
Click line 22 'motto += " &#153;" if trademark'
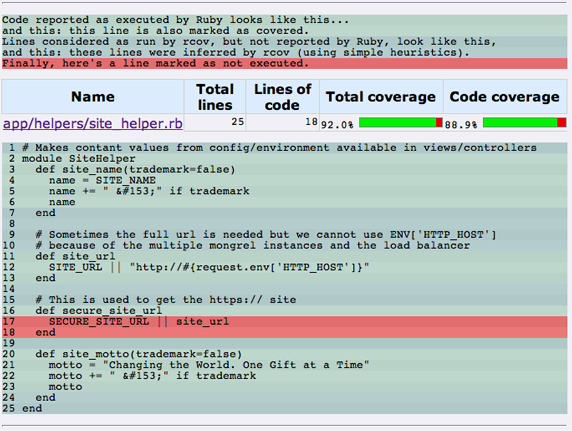285,376
